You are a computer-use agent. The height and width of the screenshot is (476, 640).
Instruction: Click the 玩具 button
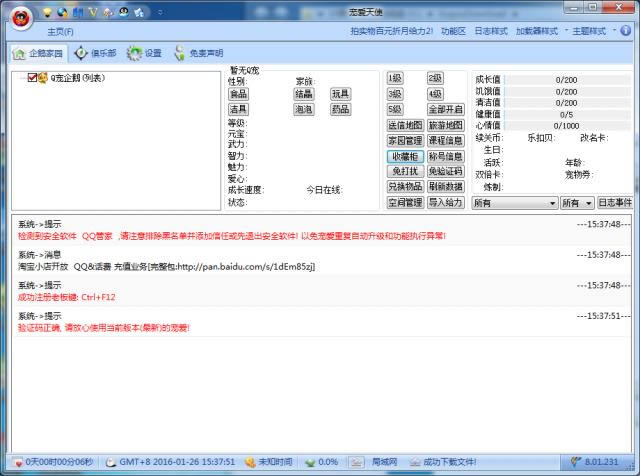pos(340,94)
